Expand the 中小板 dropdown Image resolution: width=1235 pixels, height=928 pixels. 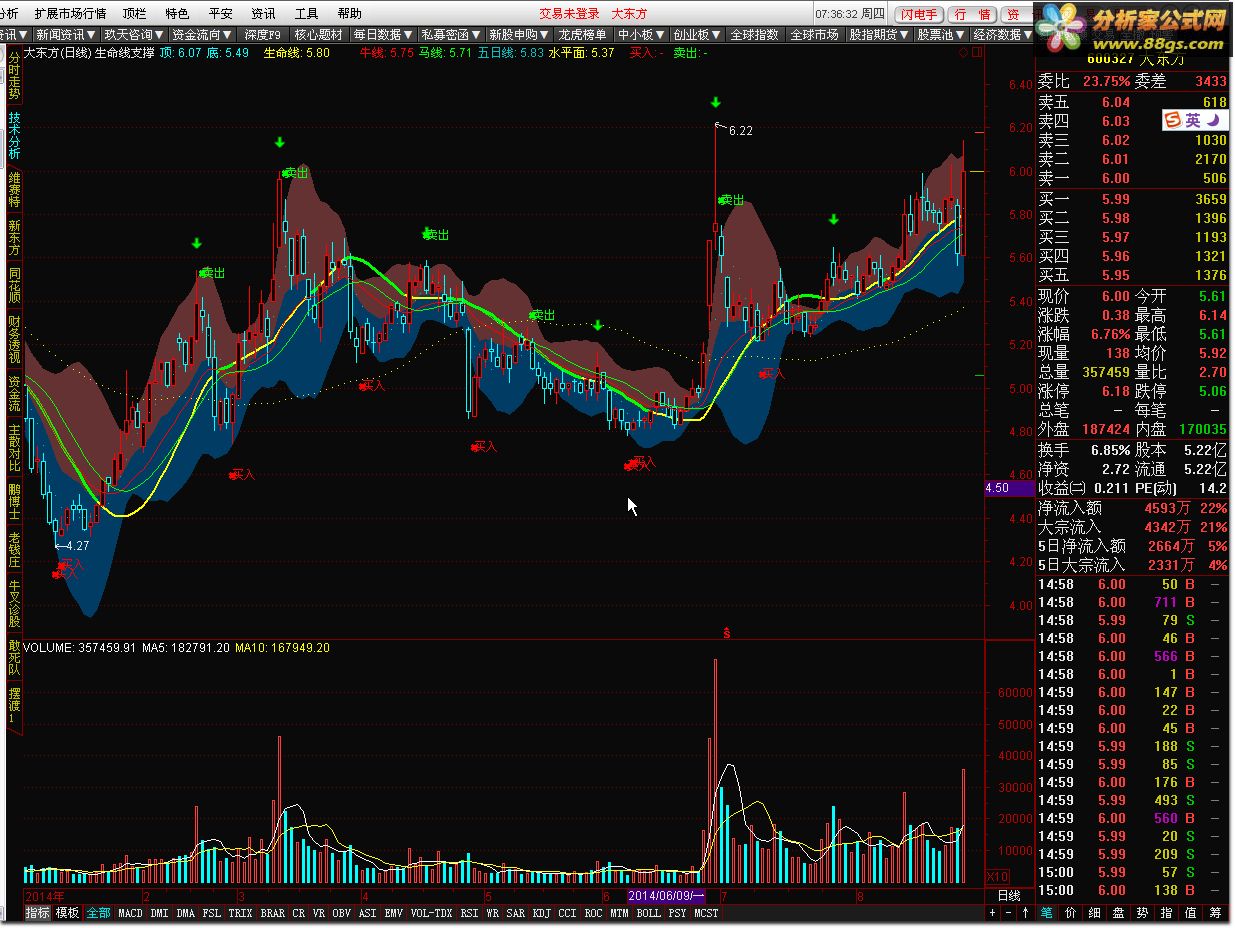pos(641,34)
